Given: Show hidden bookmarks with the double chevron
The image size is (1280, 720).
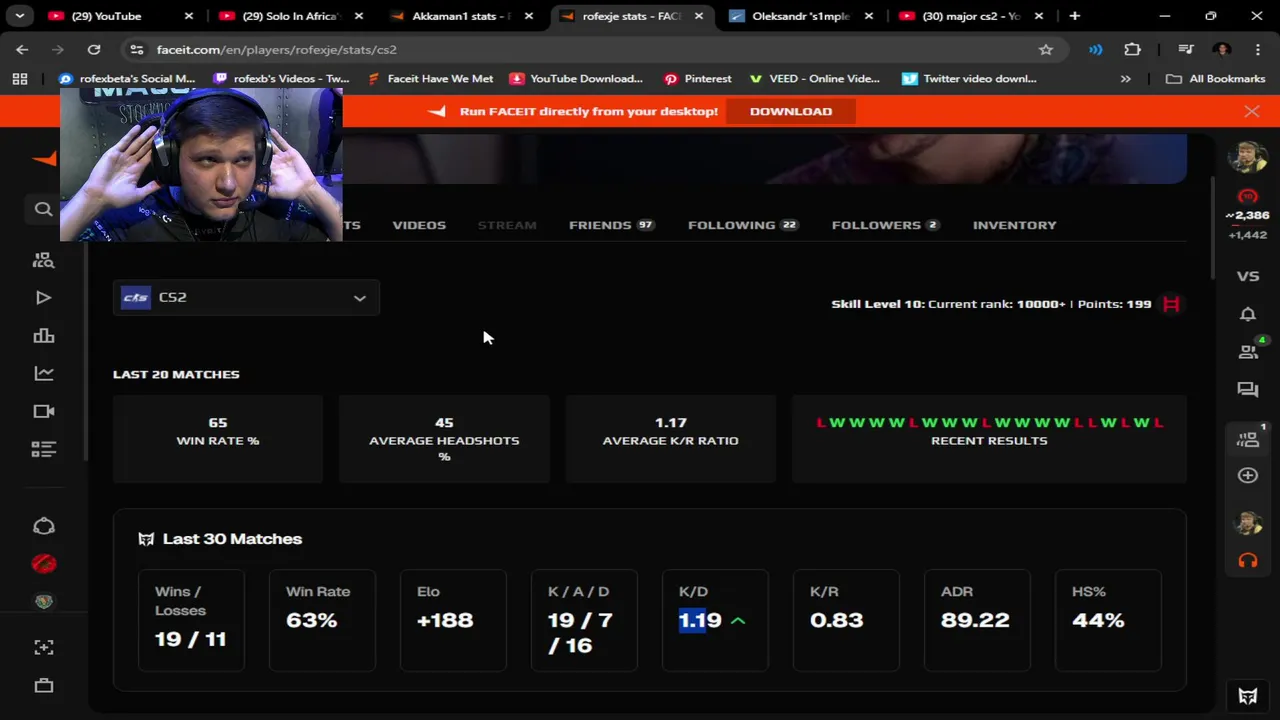Looking at the screenshot, I should 1125,78.
